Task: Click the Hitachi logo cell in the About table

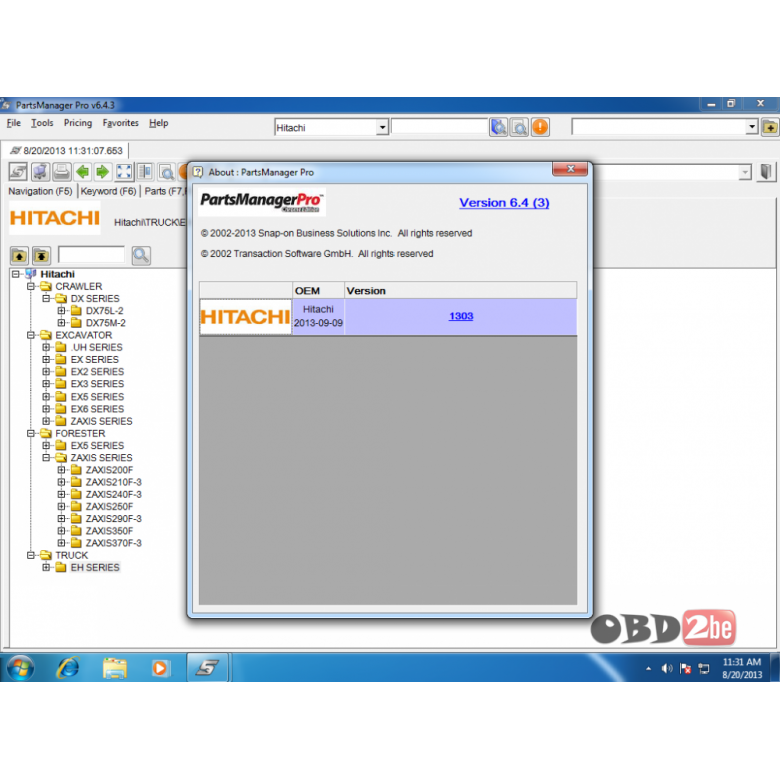Action: (x=246, y=317)
